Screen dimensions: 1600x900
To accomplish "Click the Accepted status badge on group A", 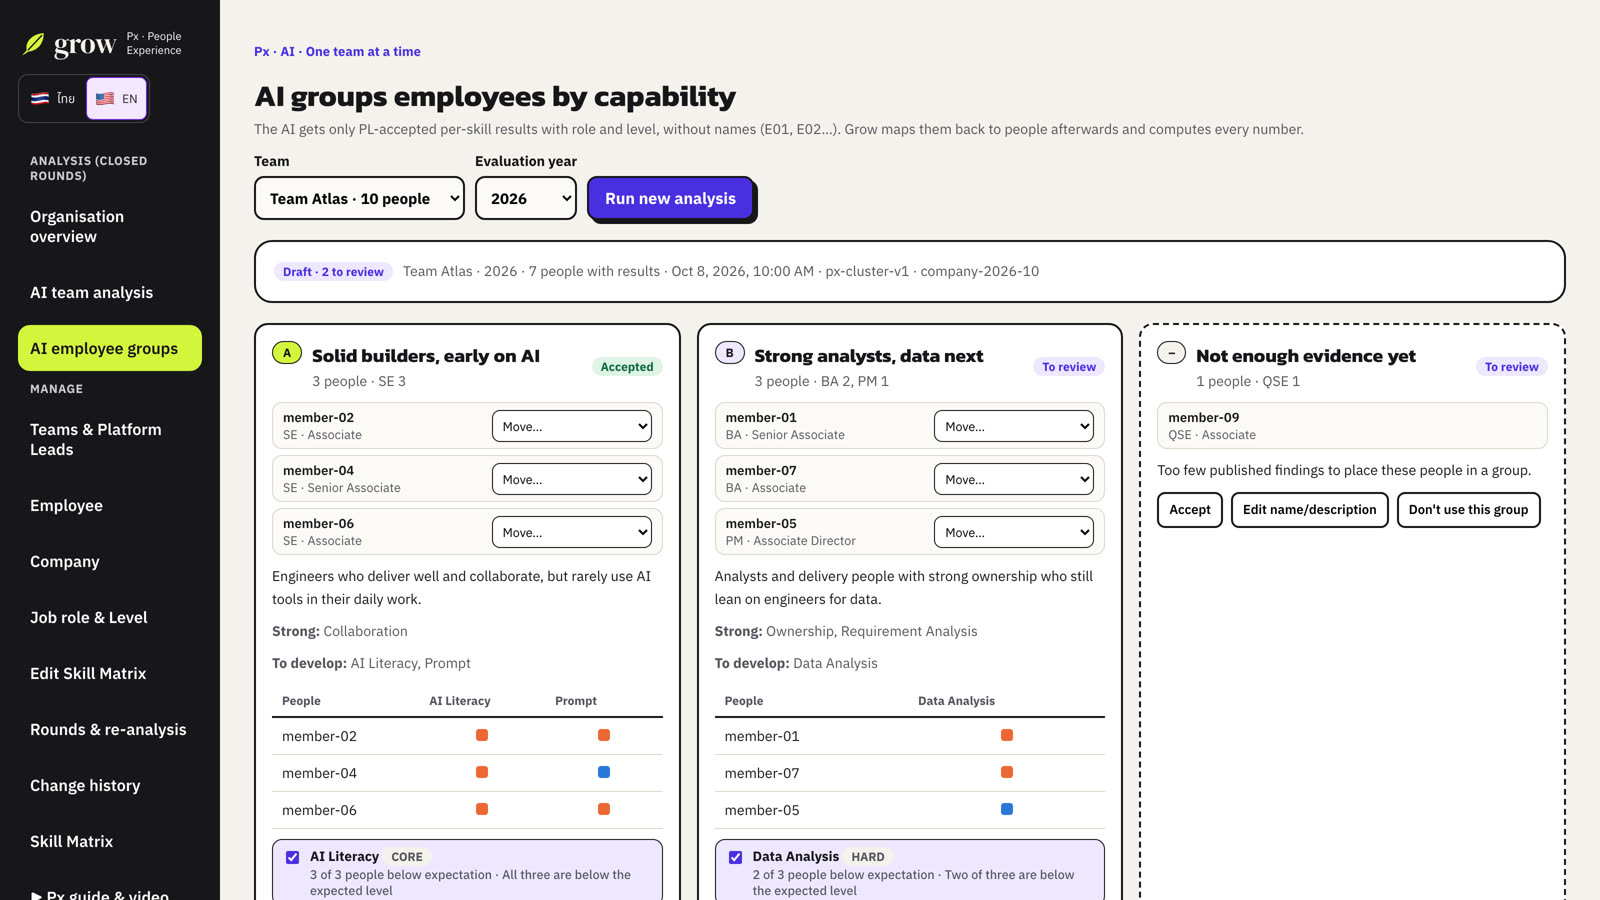I will coord(627,367).
